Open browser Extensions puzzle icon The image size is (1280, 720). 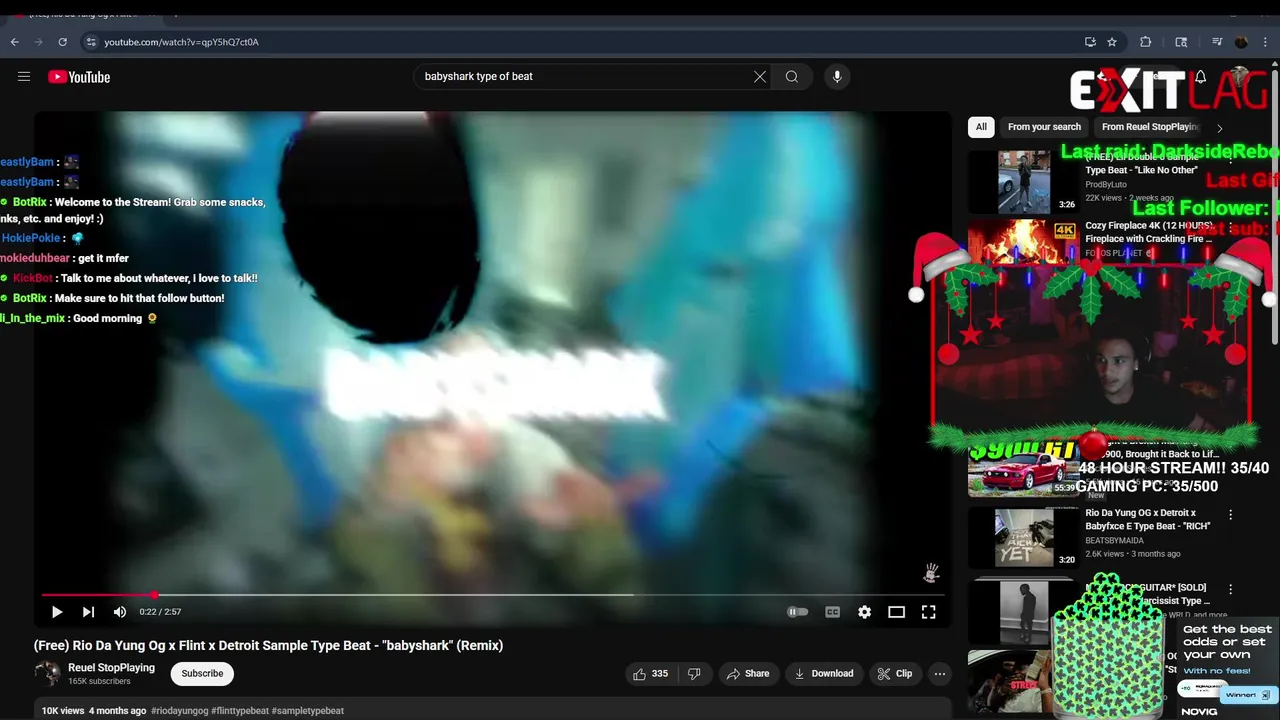(1146, 42)
